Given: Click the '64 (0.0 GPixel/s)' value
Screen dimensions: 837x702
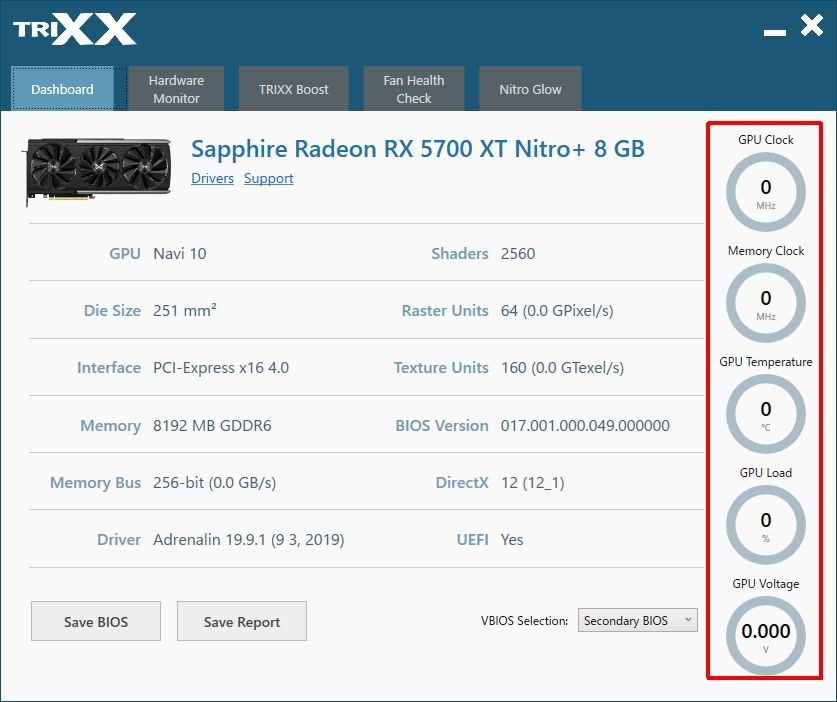Looking at the screenshot, I should point(557,311).
